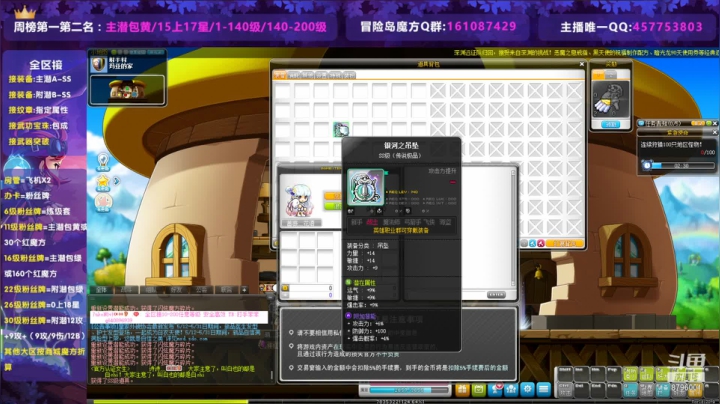Viewport: 720px width, 404px height.
Task: Click the Del quick slot
Action: pos(580,389)
